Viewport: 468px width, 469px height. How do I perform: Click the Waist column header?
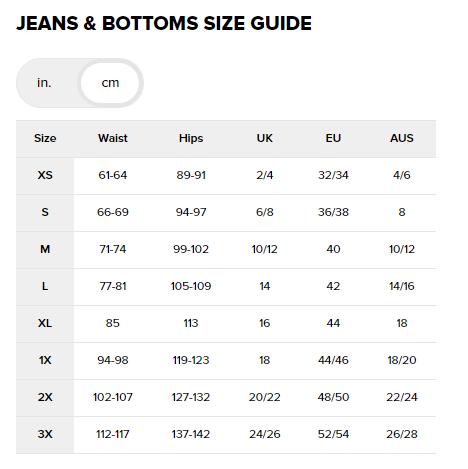point(113,138)
